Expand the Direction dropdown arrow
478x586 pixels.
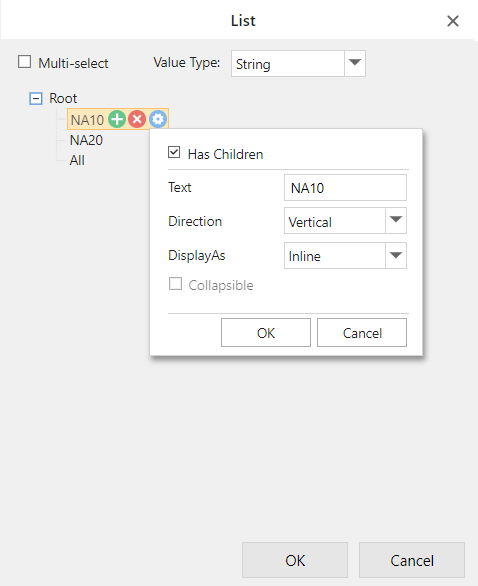tap(396, 220)
